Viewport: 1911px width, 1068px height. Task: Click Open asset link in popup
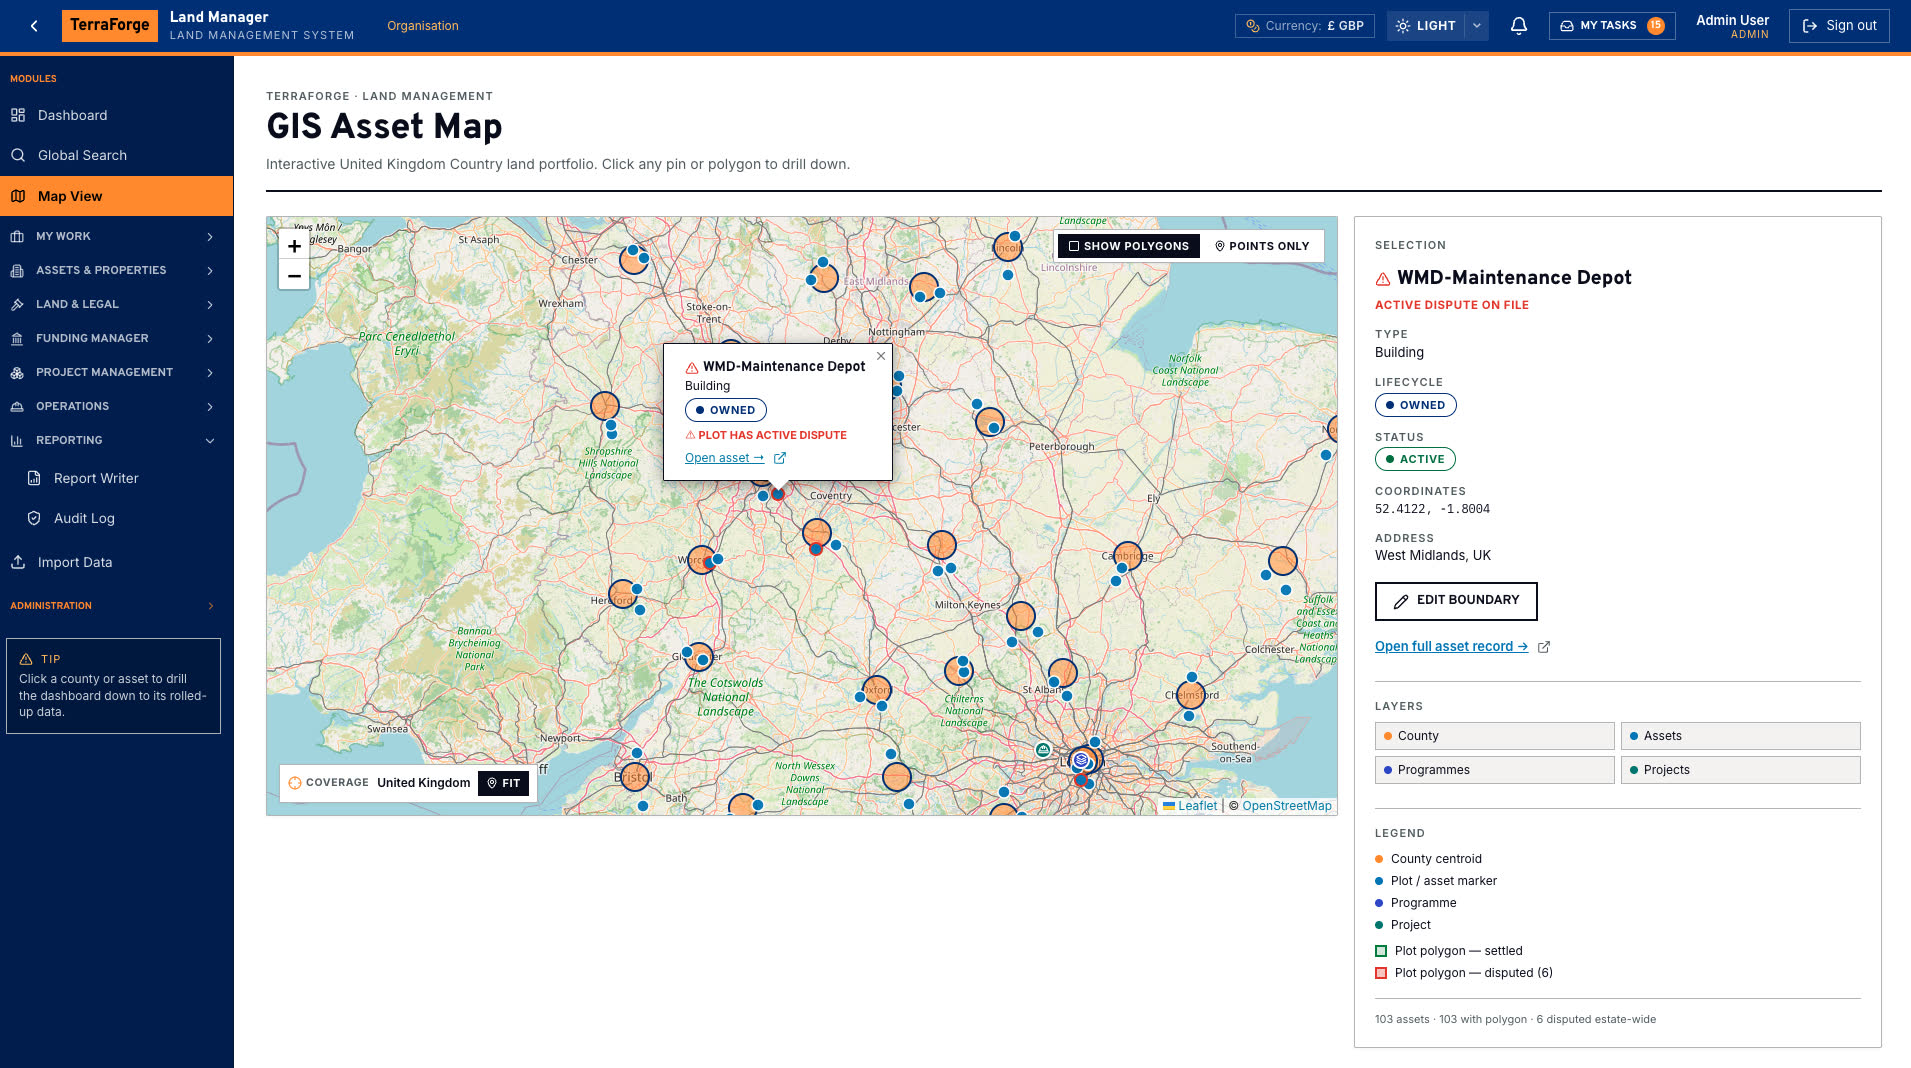724,458
